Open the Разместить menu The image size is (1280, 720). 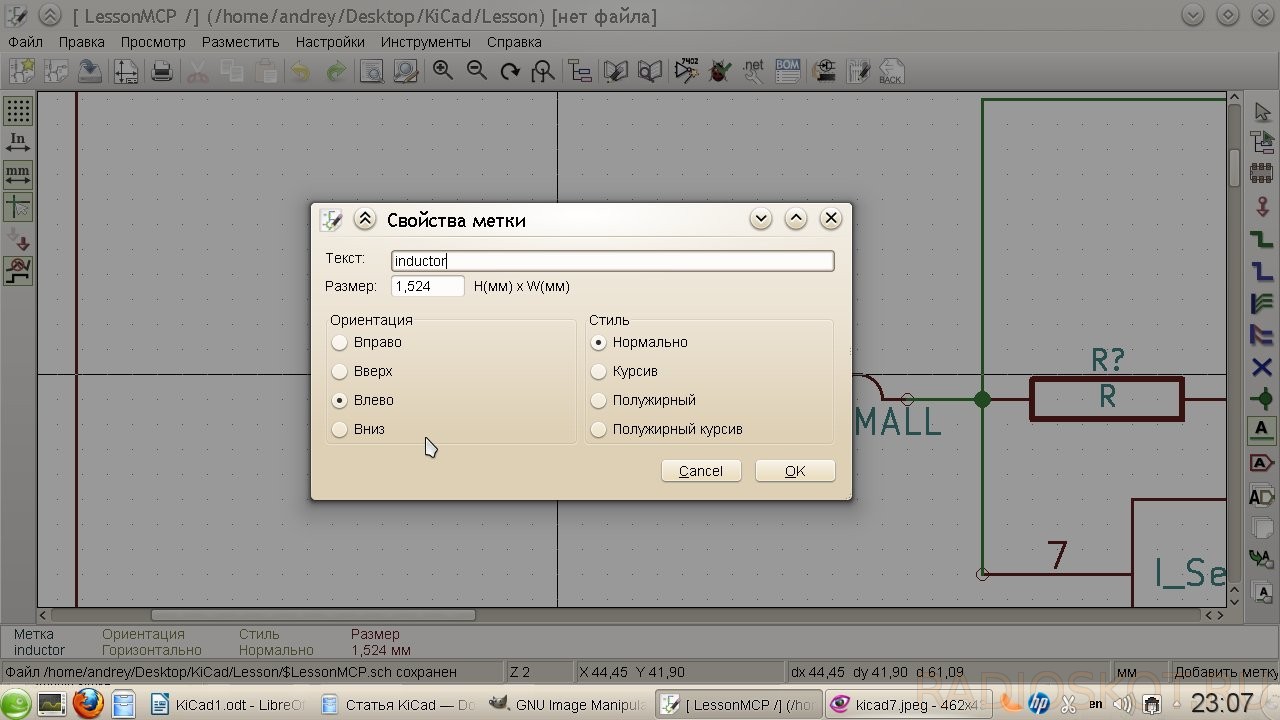coord(240,42)
